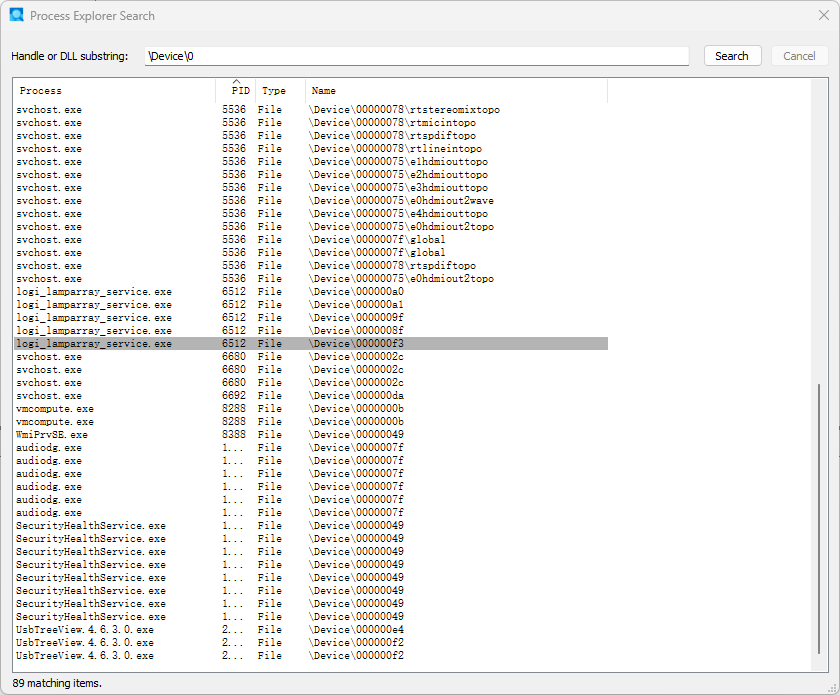Select UsbTreeView row with \Device\000000e4
This screenshot has height=695, width=840.
tap(311, 630)
